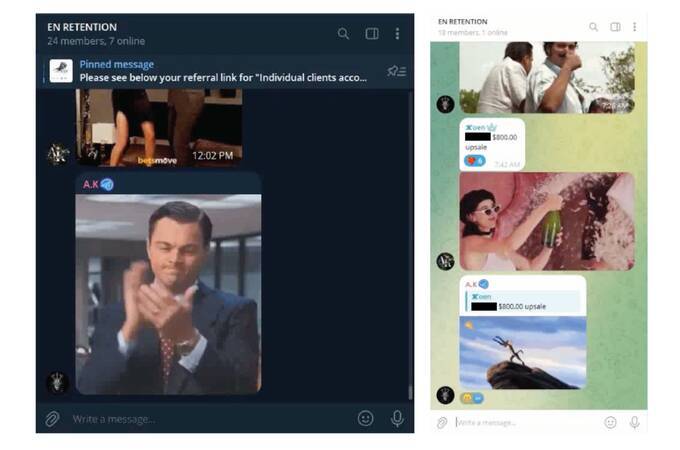680x450 pixels.
Task: Open the pinned messages list icon
Action: tap(396, 71)
